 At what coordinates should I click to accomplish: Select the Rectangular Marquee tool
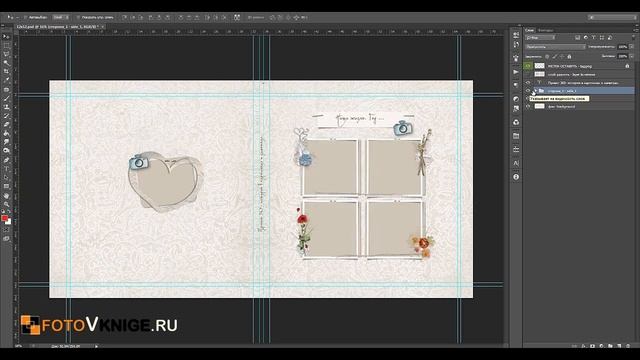(6, 45)
